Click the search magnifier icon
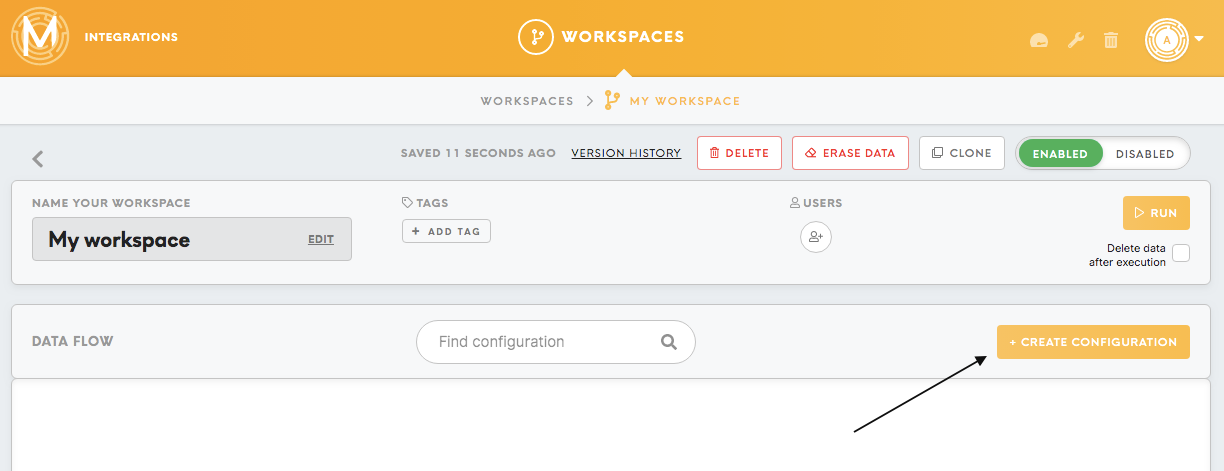1224x471 pixels. click(x=669, y=342)
